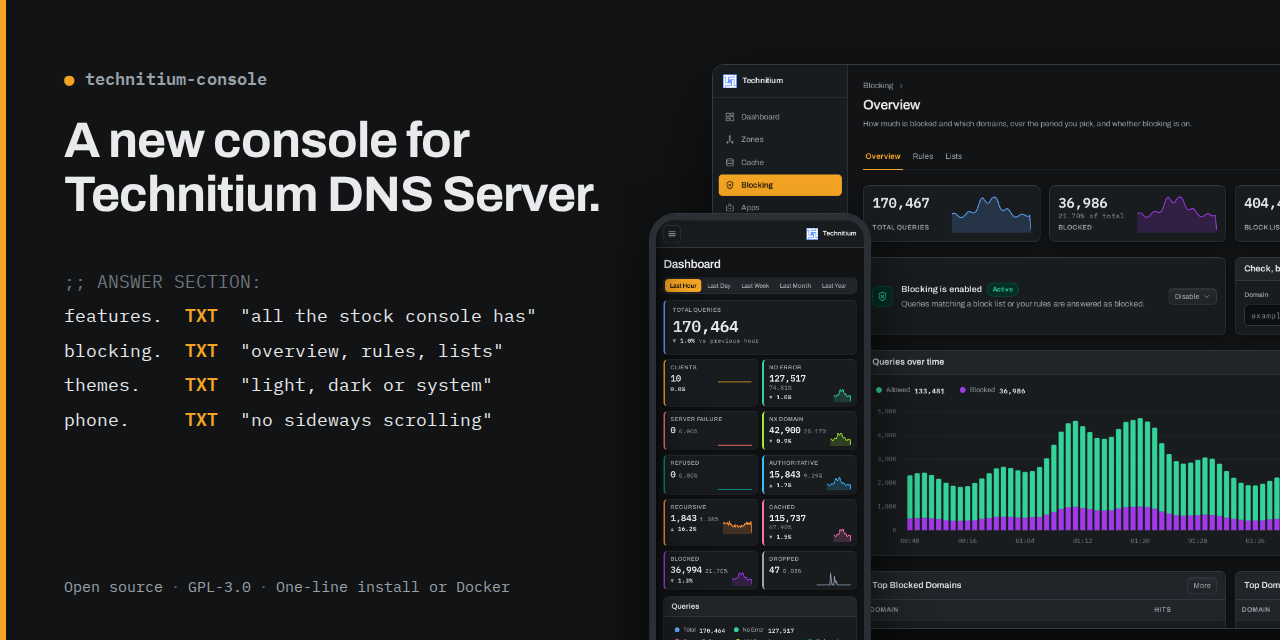Click the More button on Top Blocked Domains

tap(1202, 586)
